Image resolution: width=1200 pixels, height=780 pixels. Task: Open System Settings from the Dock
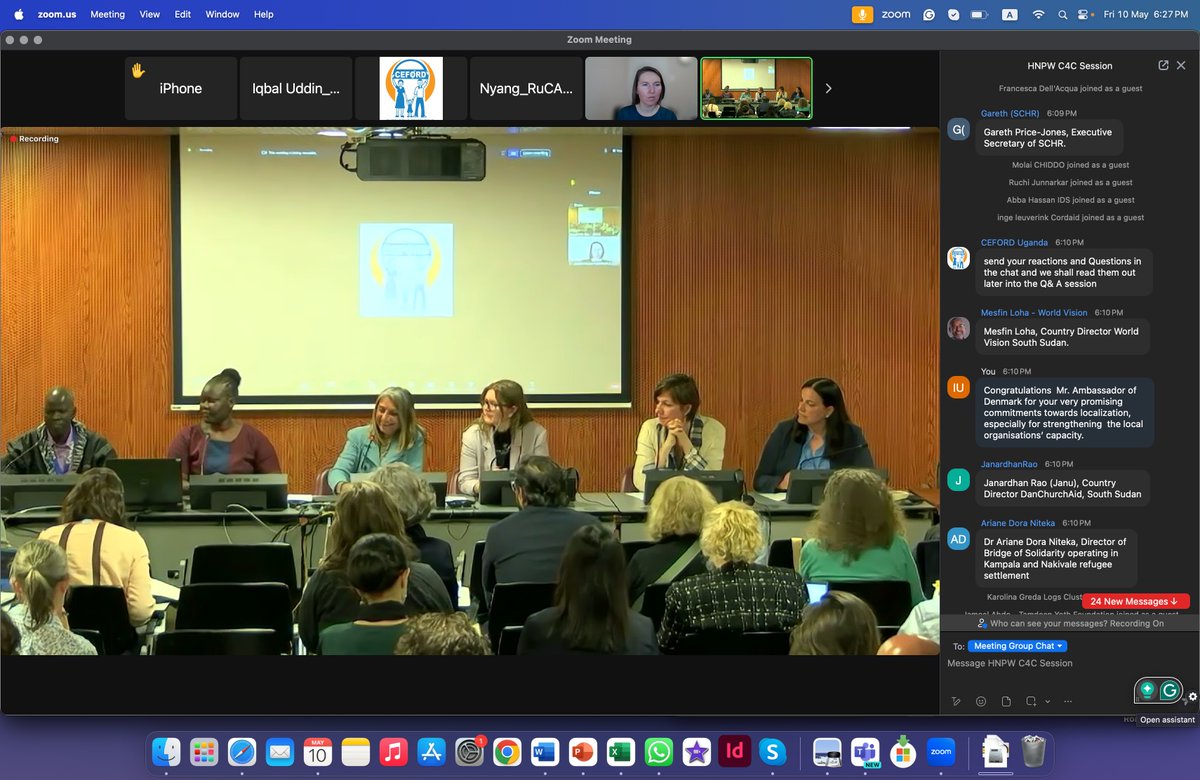(x=469, y=751)
